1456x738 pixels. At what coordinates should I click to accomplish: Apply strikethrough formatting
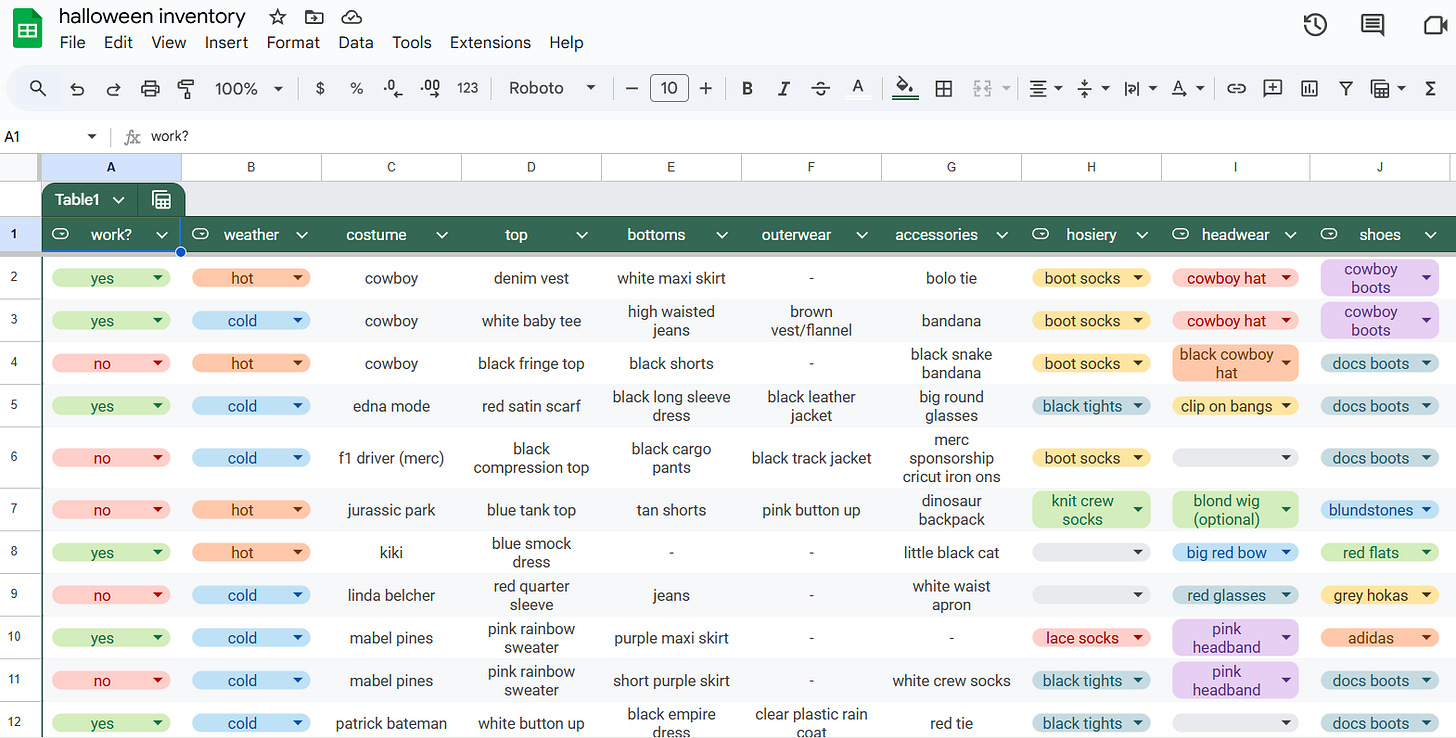[821, 88]
